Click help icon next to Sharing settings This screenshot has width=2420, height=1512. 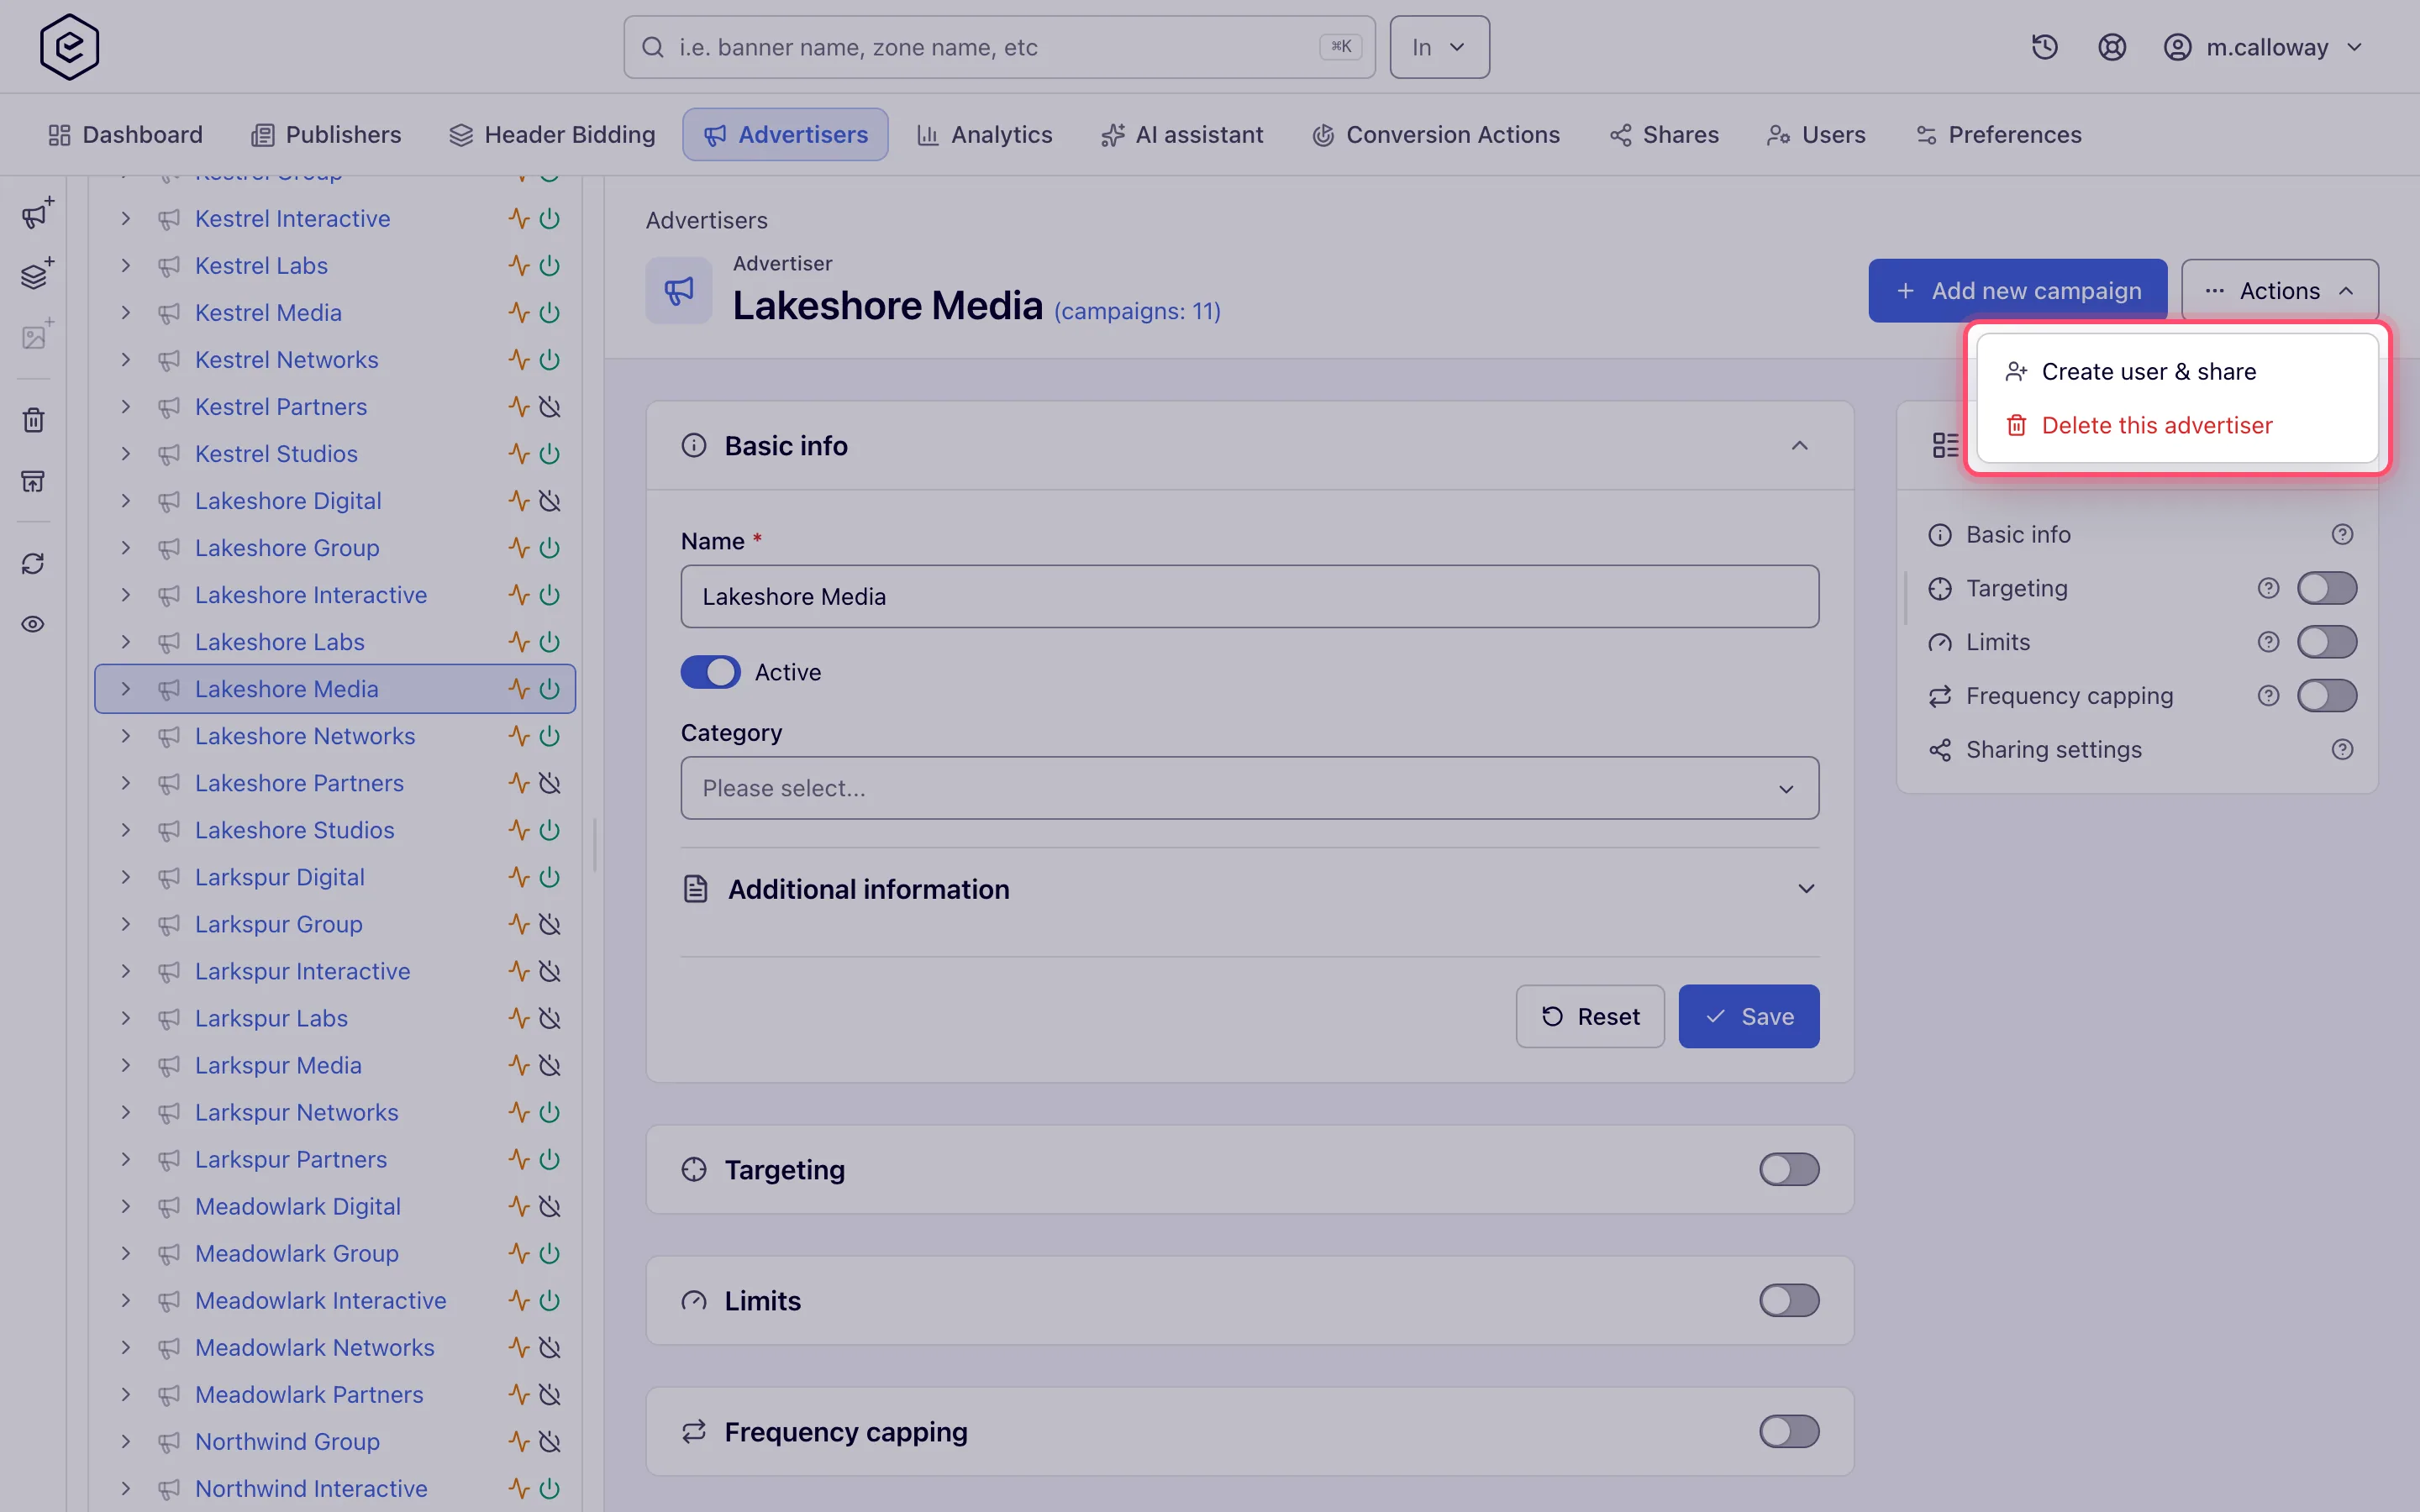click(2342, 749)
